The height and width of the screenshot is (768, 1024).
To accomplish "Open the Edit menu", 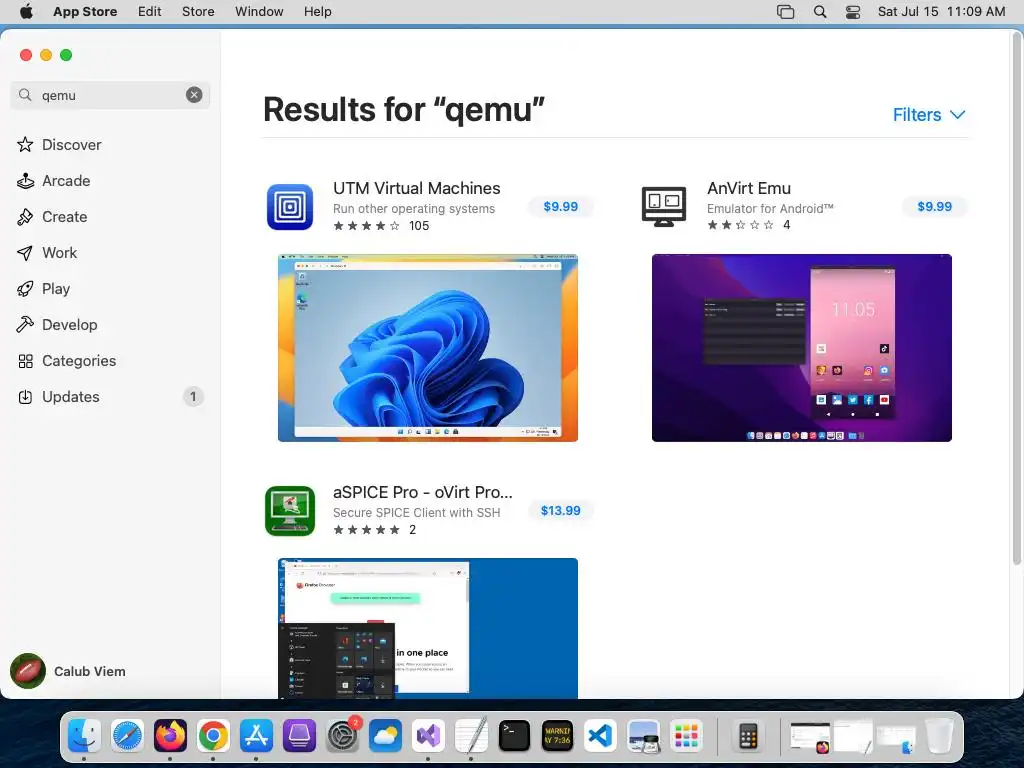I will pyautogui.click(x=150, y=12).
